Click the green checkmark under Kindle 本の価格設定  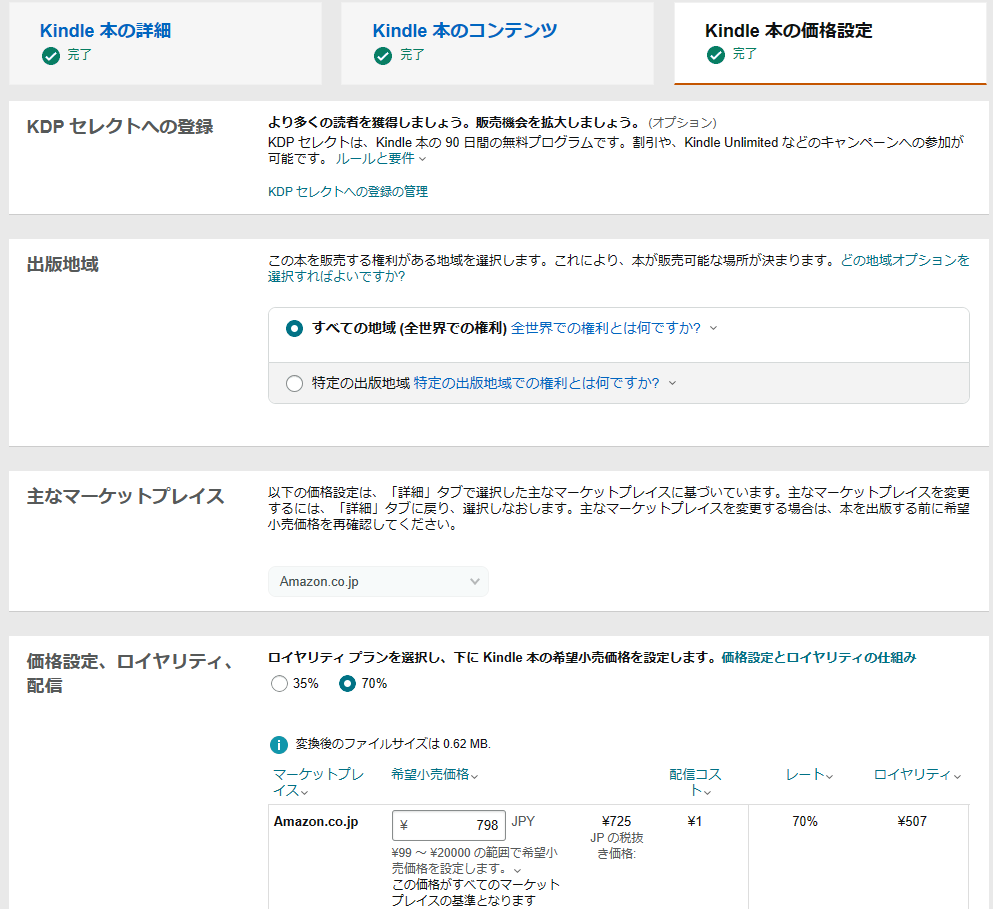click(x=715, y=55)
